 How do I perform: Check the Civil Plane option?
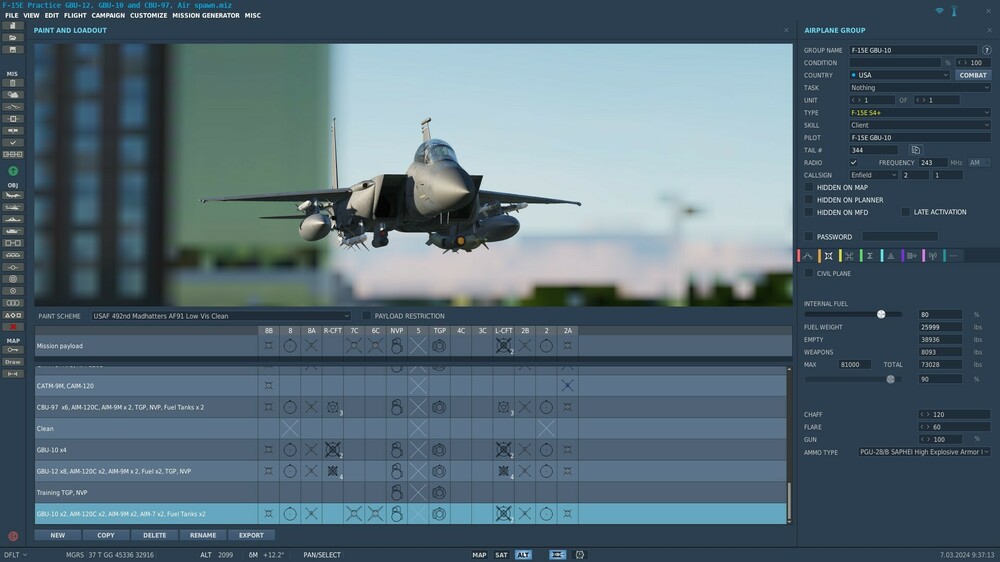tap(809, 273)
